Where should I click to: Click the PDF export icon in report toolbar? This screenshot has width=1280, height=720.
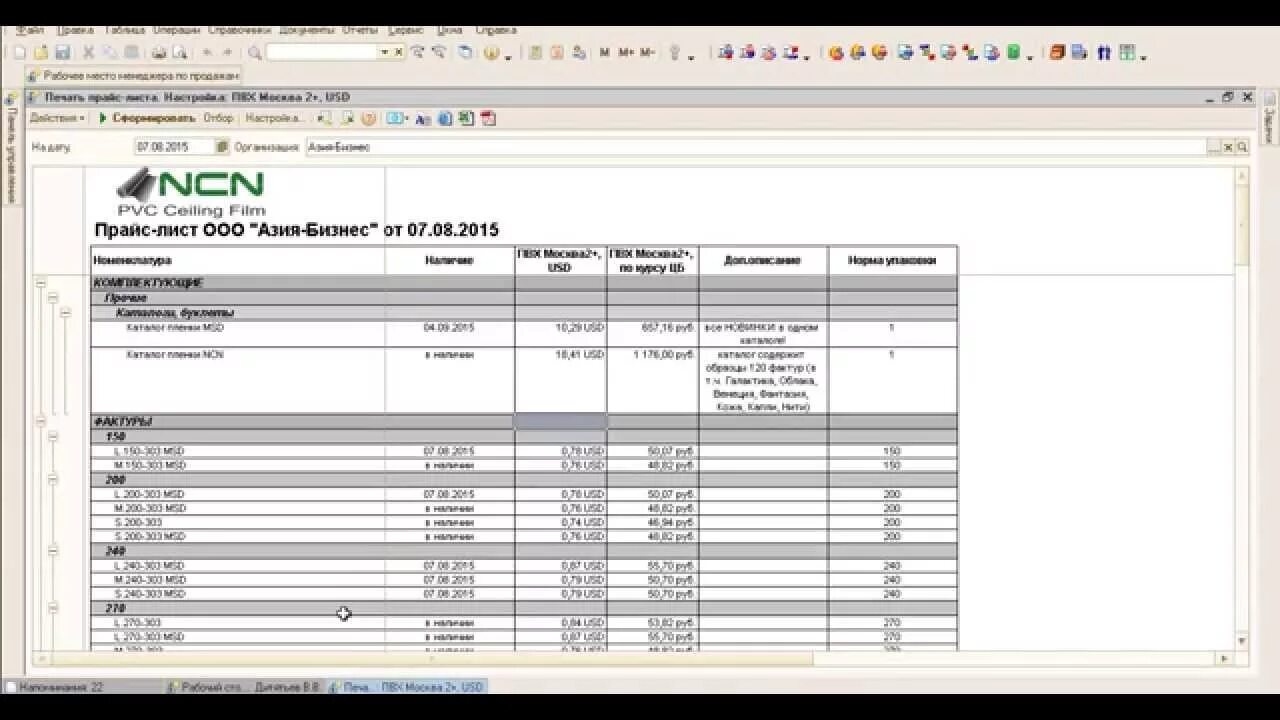(x=488, y=118)
